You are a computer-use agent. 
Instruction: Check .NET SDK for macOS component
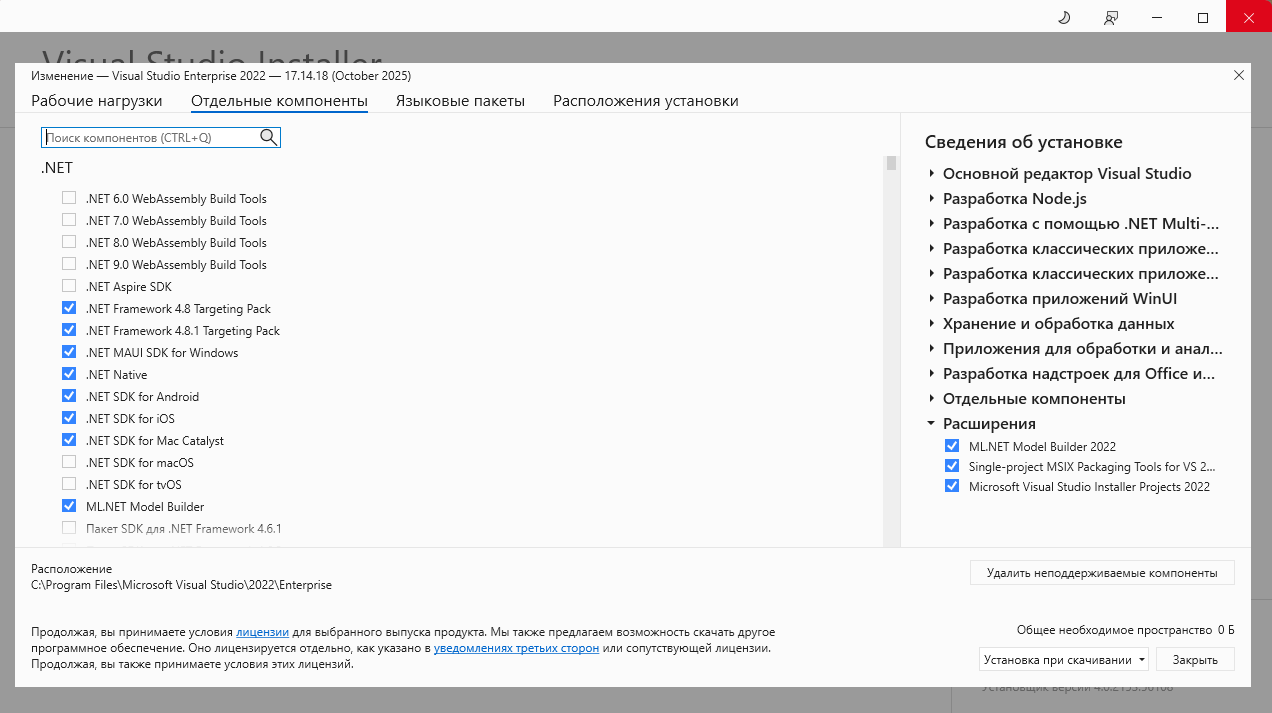point(69,463)
